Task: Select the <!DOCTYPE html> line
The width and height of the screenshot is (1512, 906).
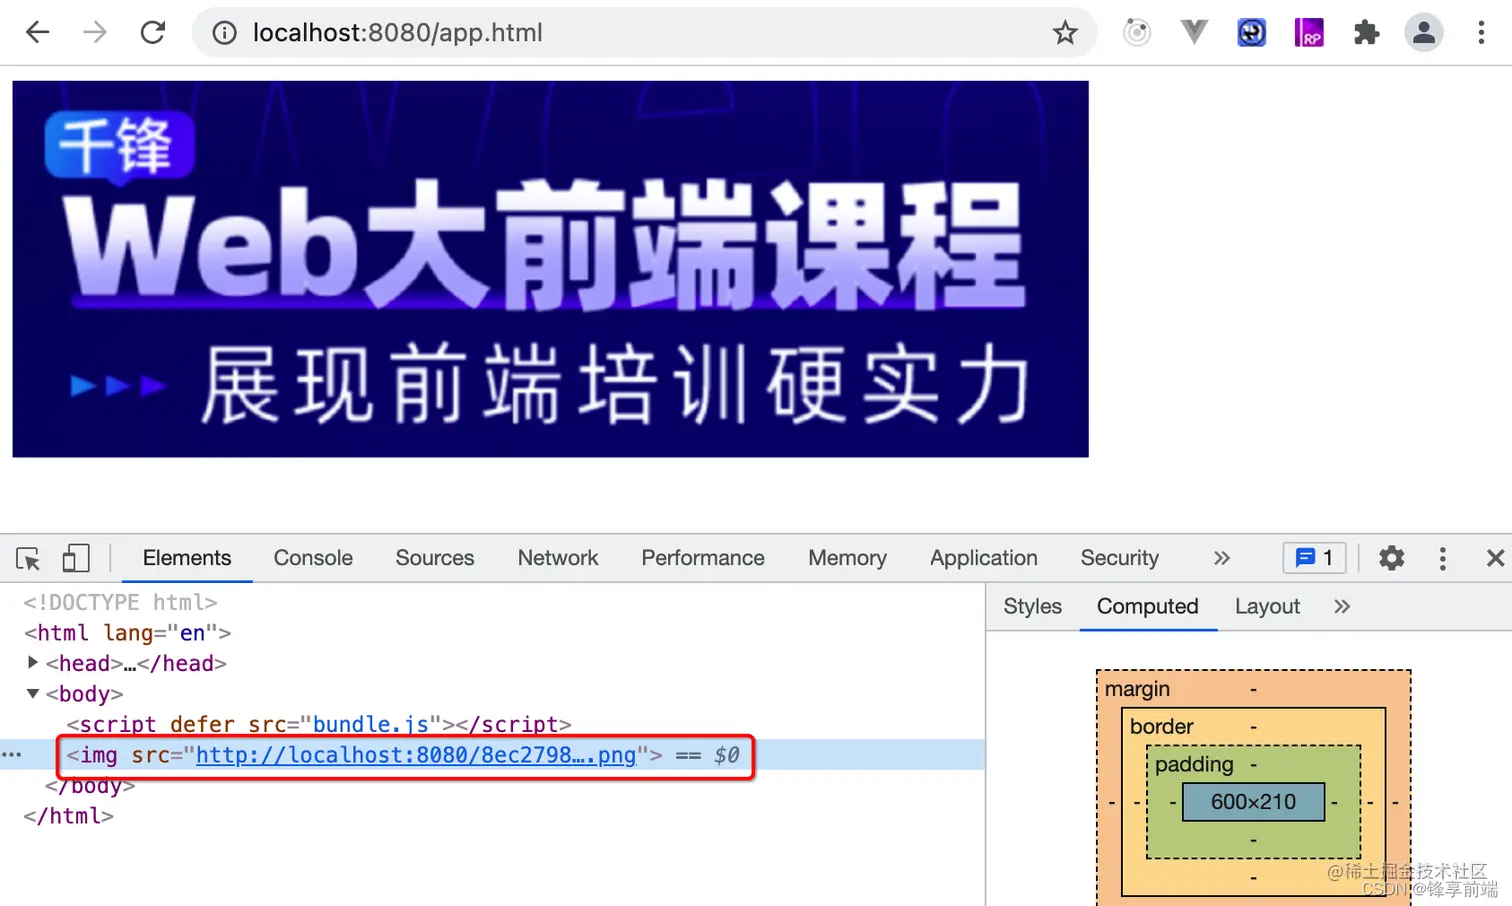Action: (120, 602)
